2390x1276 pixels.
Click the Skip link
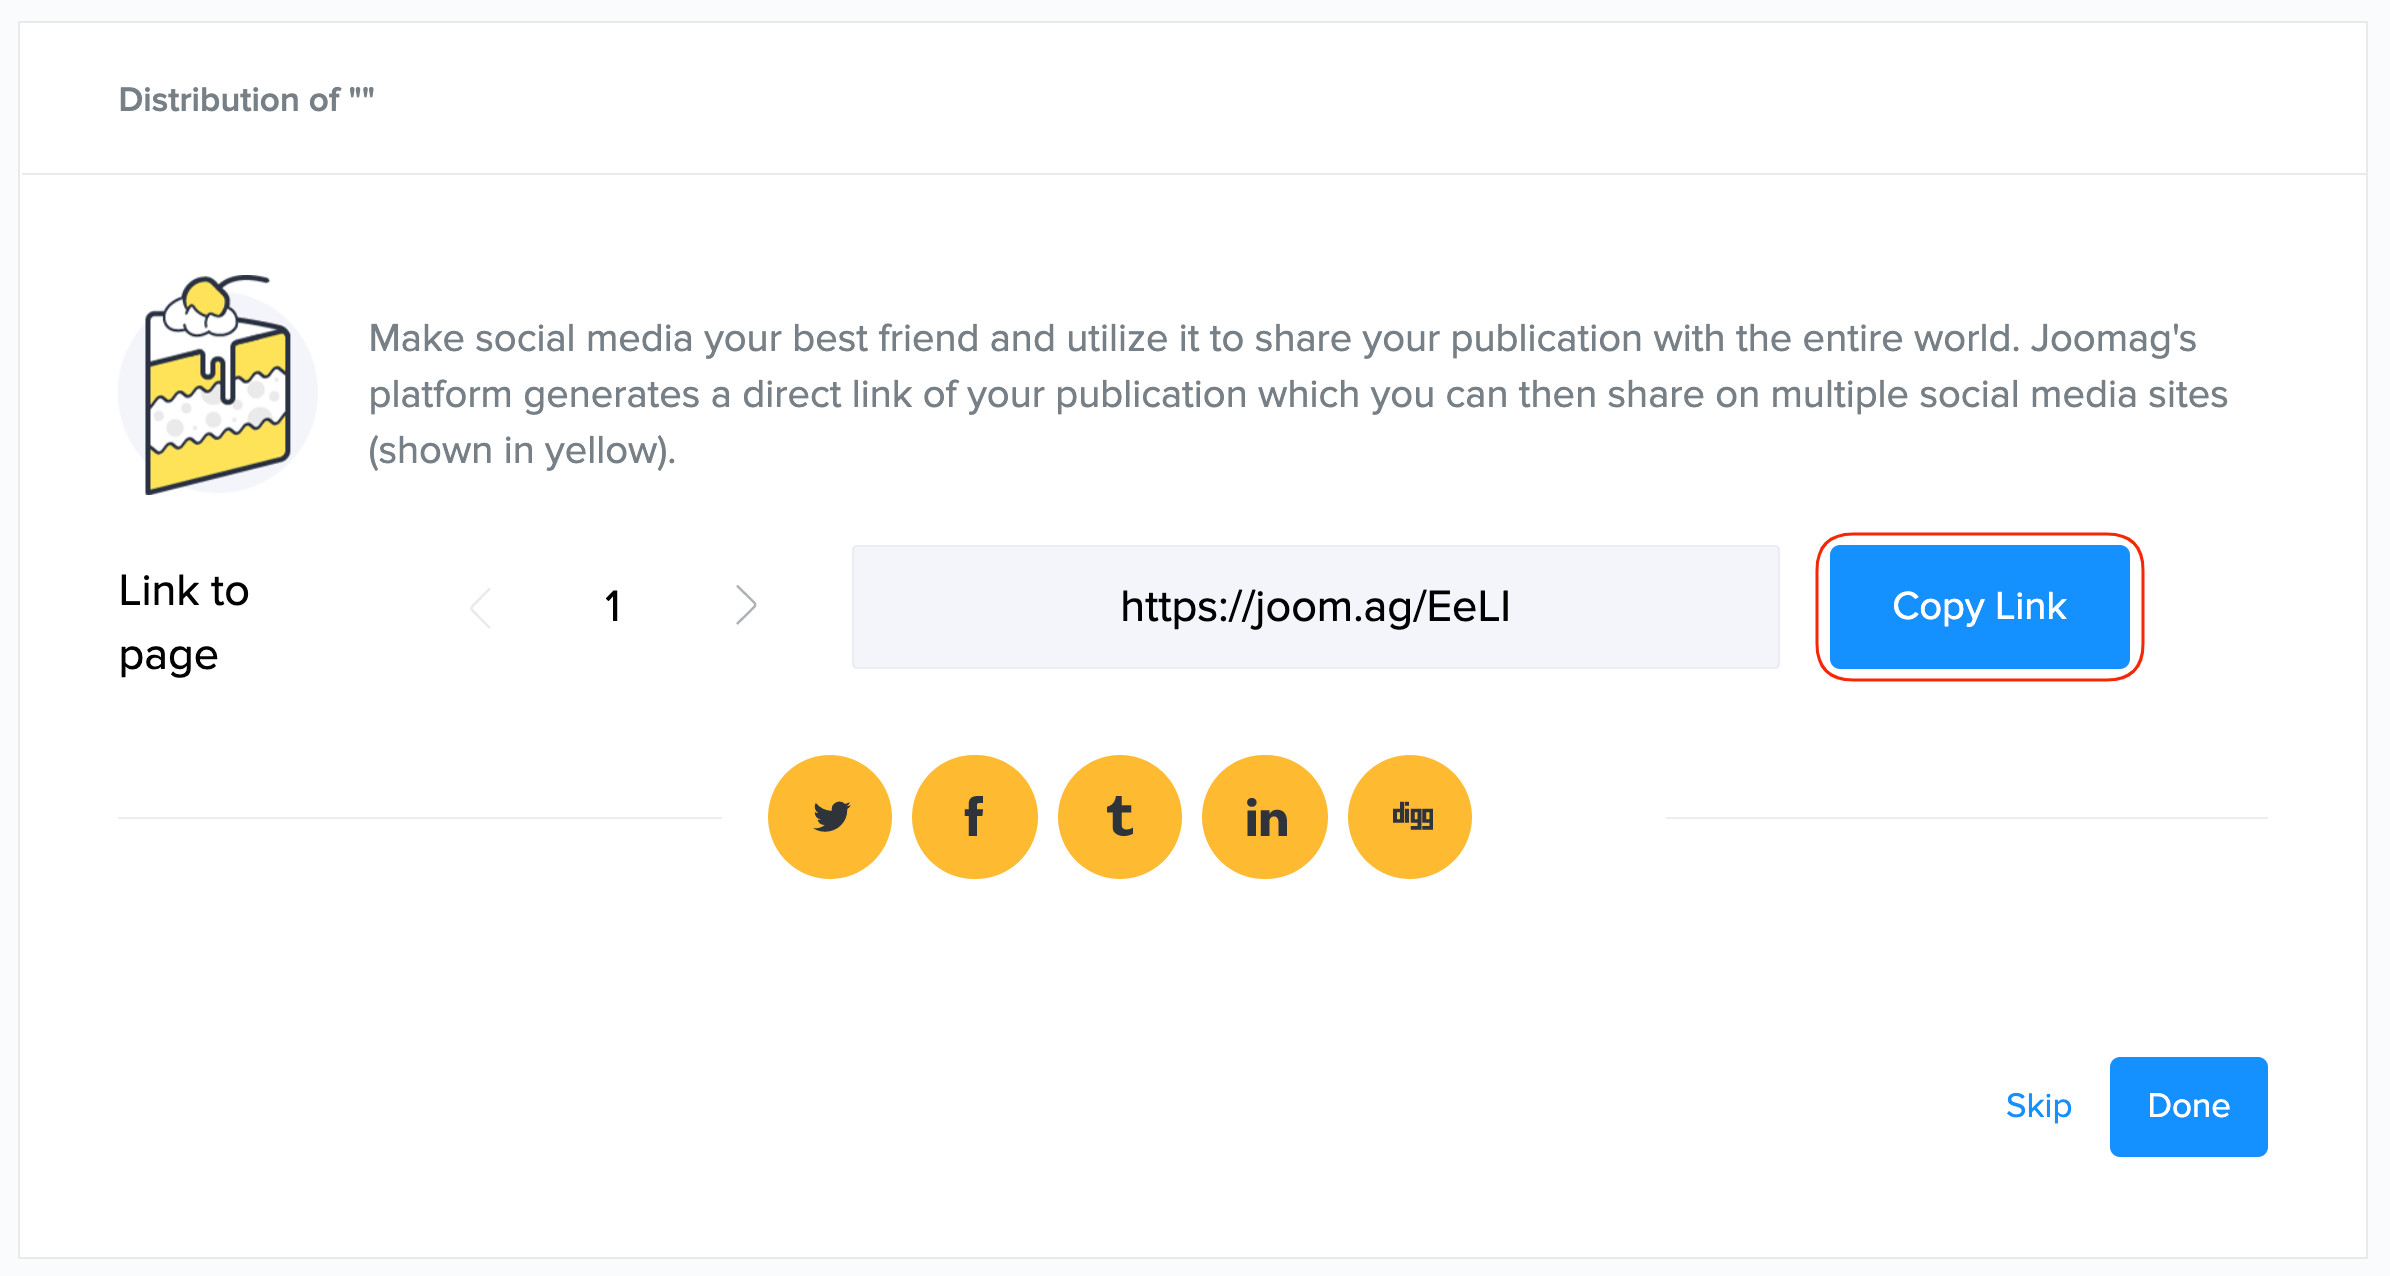pyautogui.click(x=2038, y=1106)
